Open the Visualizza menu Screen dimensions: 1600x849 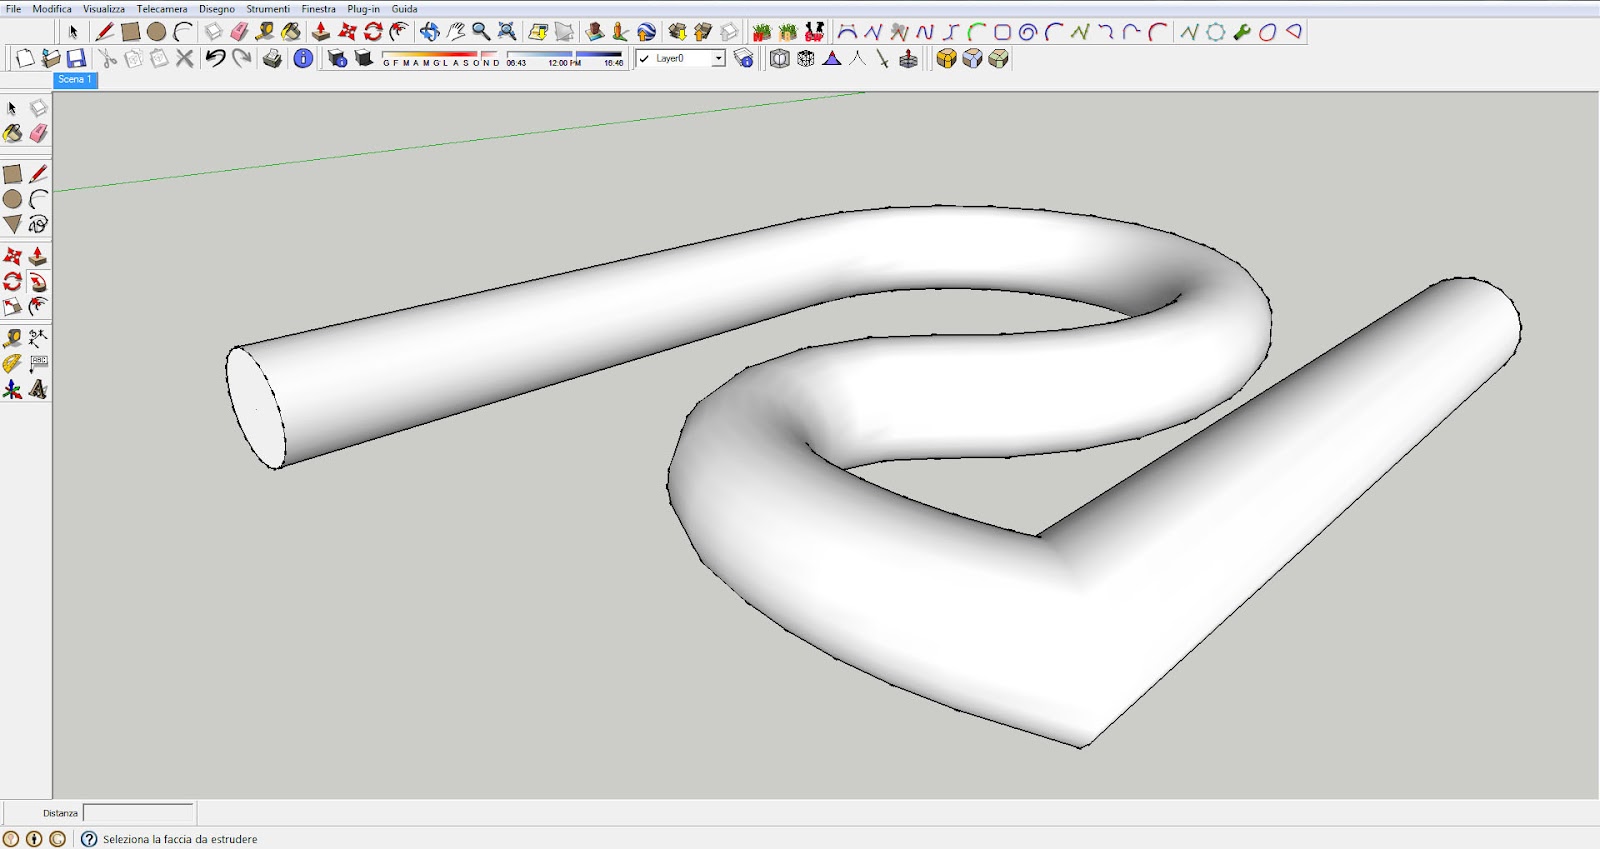104,9
